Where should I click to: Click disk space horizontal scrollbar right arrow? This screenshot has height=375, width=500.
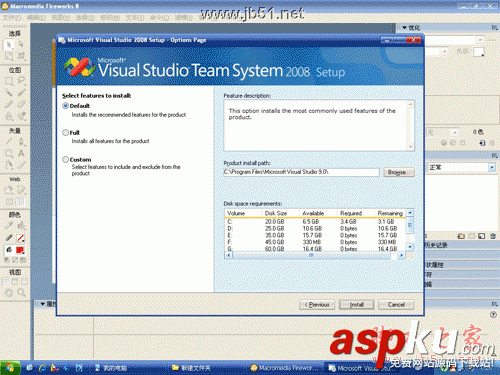(x=402, y=255)
